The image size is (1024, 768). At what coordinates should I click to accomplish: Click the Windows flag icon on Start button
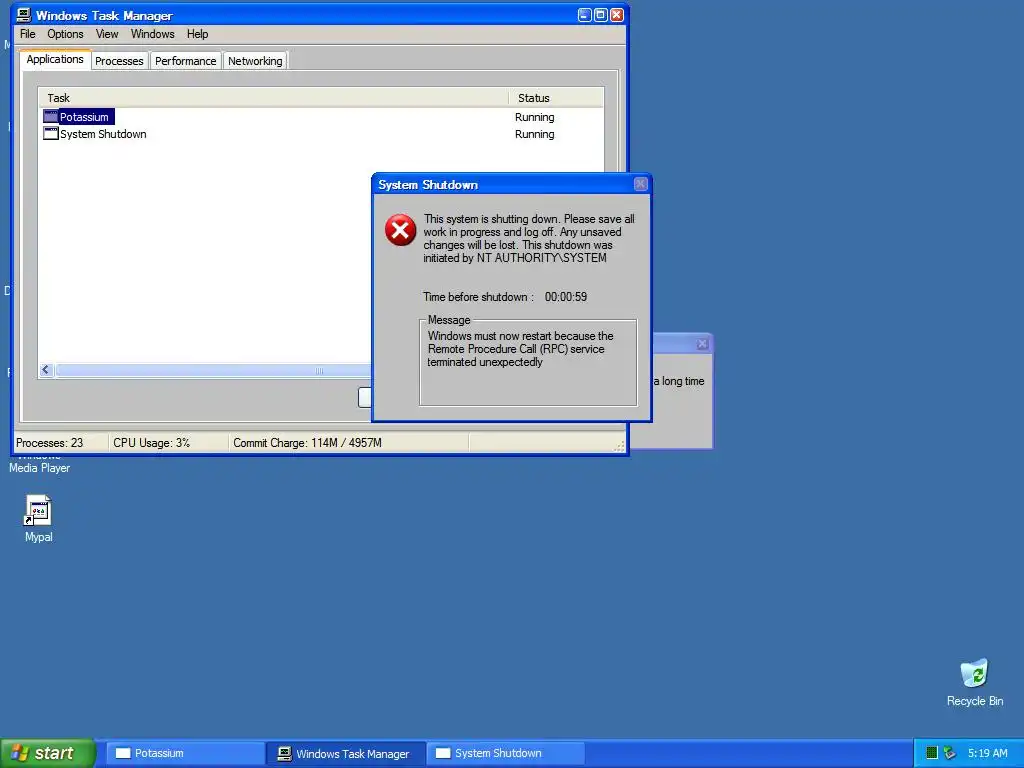[20, 753]
